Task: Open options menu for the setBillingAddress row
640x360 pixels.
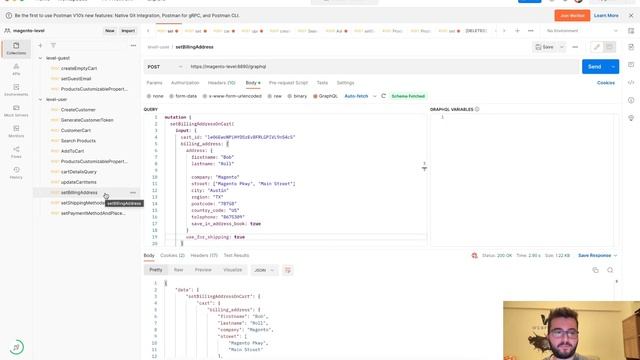Action: (x=133, y=193)
